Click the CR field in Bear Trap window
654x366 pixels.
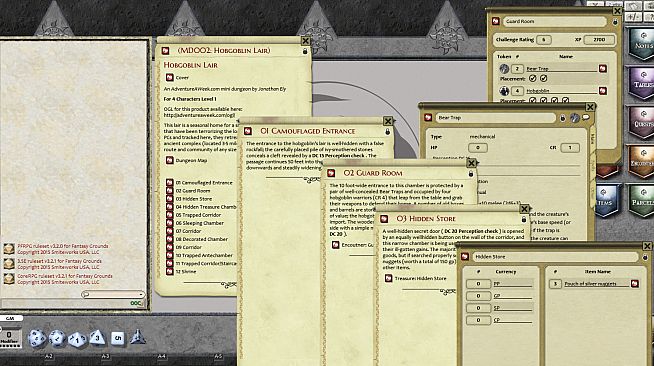[570, 148]
